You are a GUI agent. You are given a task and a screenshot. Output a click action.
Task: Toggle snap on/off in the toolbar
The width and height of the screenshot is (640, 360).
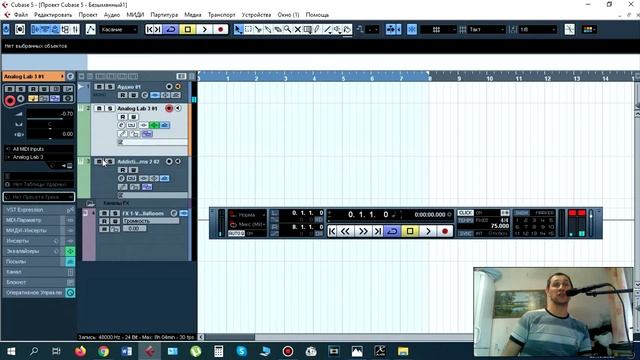coord(412,29)
